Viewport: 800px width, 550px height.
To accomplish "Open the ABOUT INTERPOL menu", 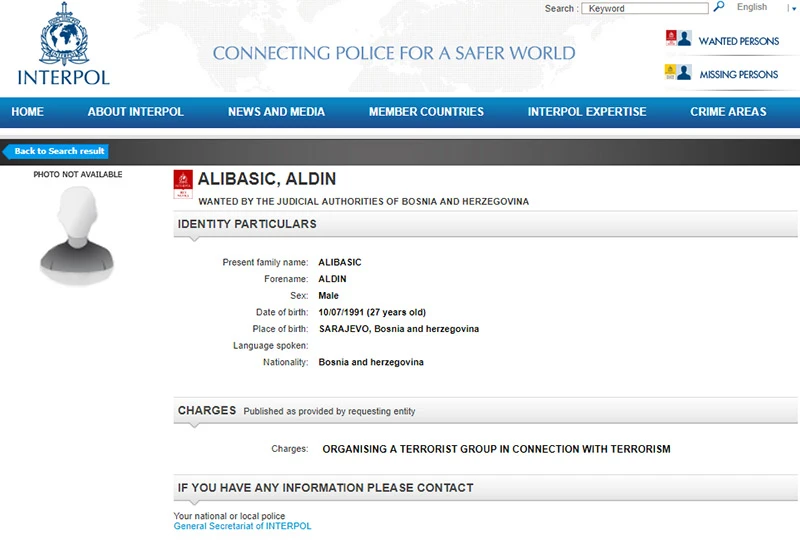I will (x=135, y=112).
